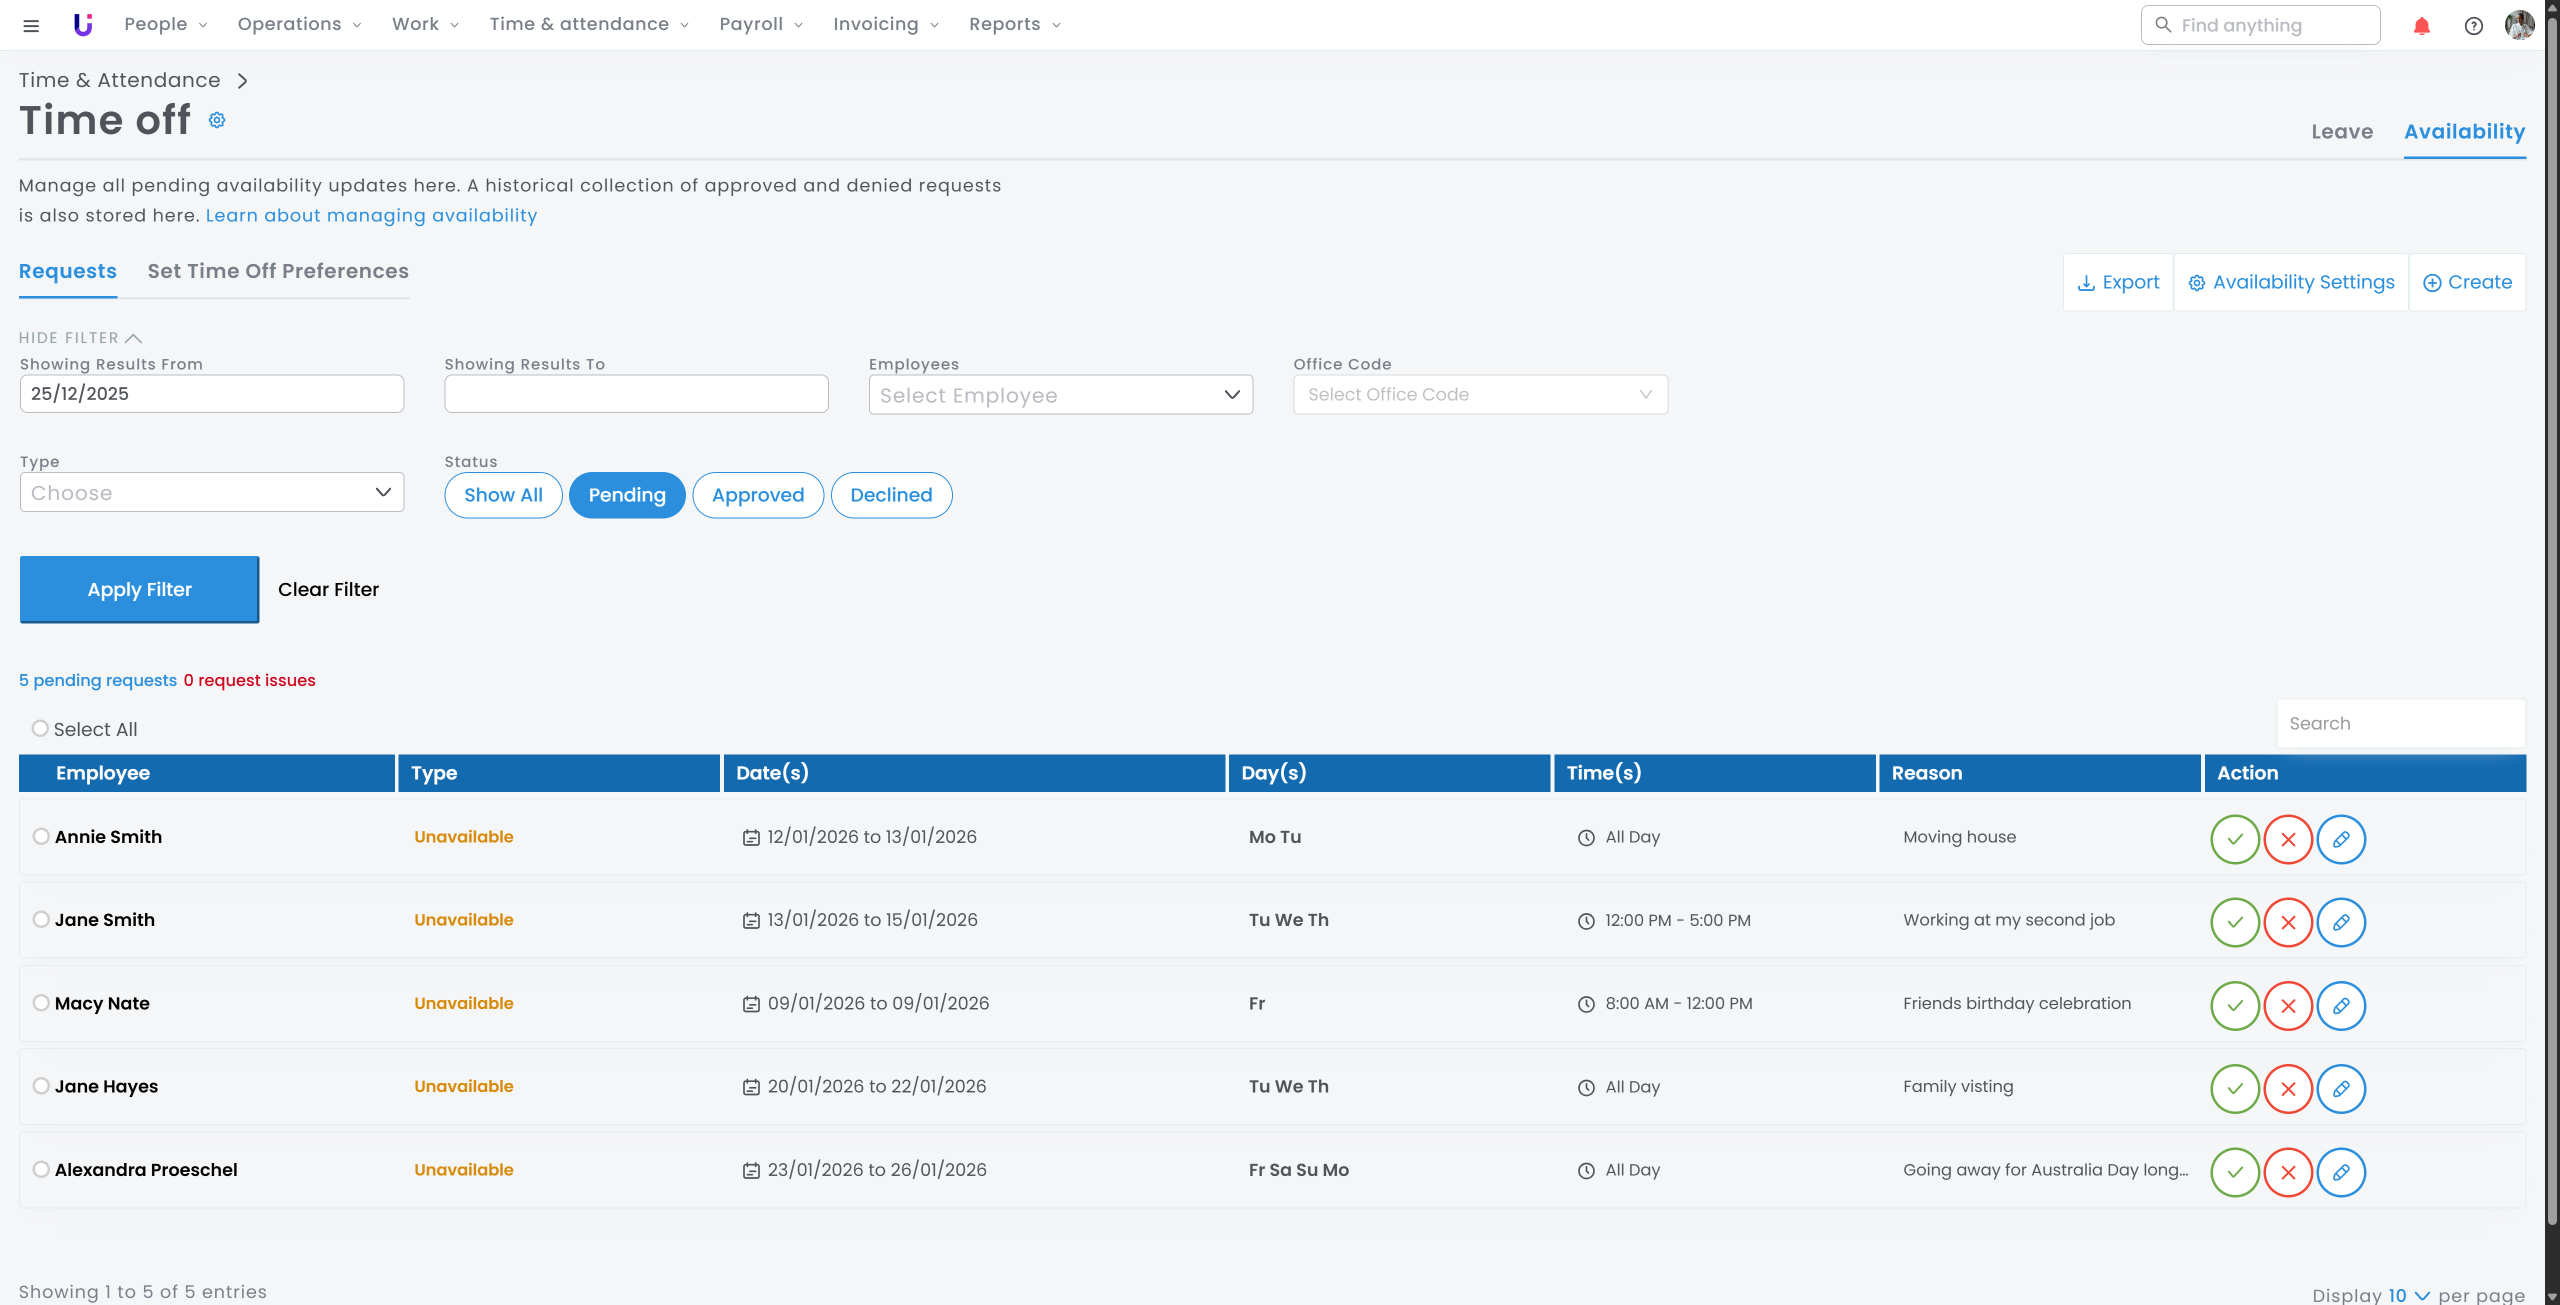Screen dimensions: 2560x1305
Task: Switch to the Leave tab
Action: (2341, 132)
